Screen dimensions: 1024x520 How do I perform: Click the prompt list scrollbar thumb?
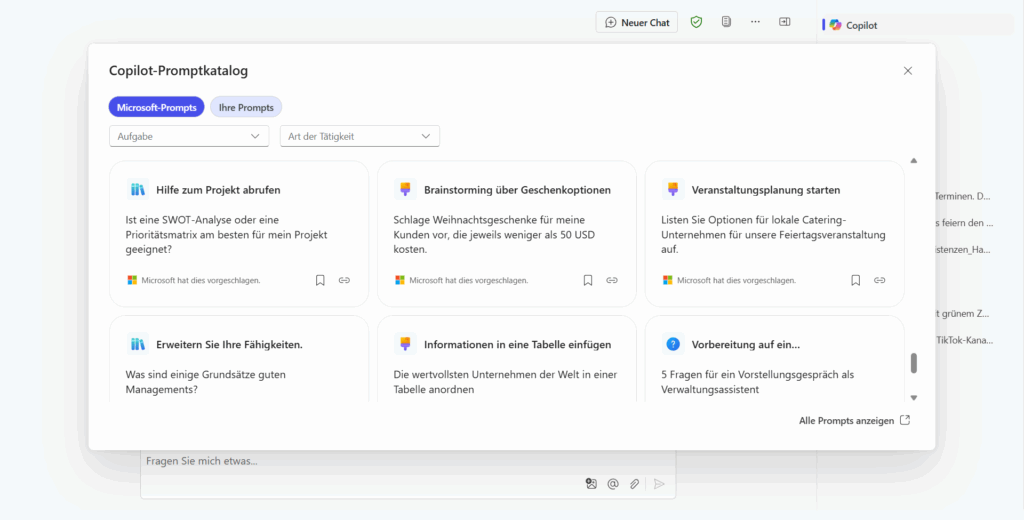[x=914, y=363]
